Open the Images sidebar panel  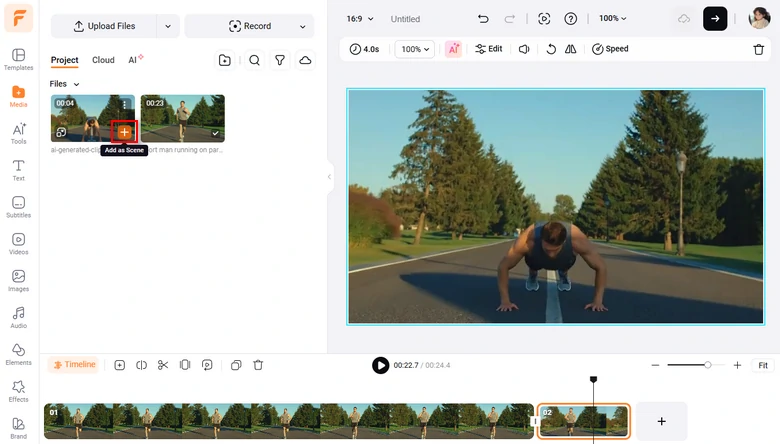pos(18,280)
